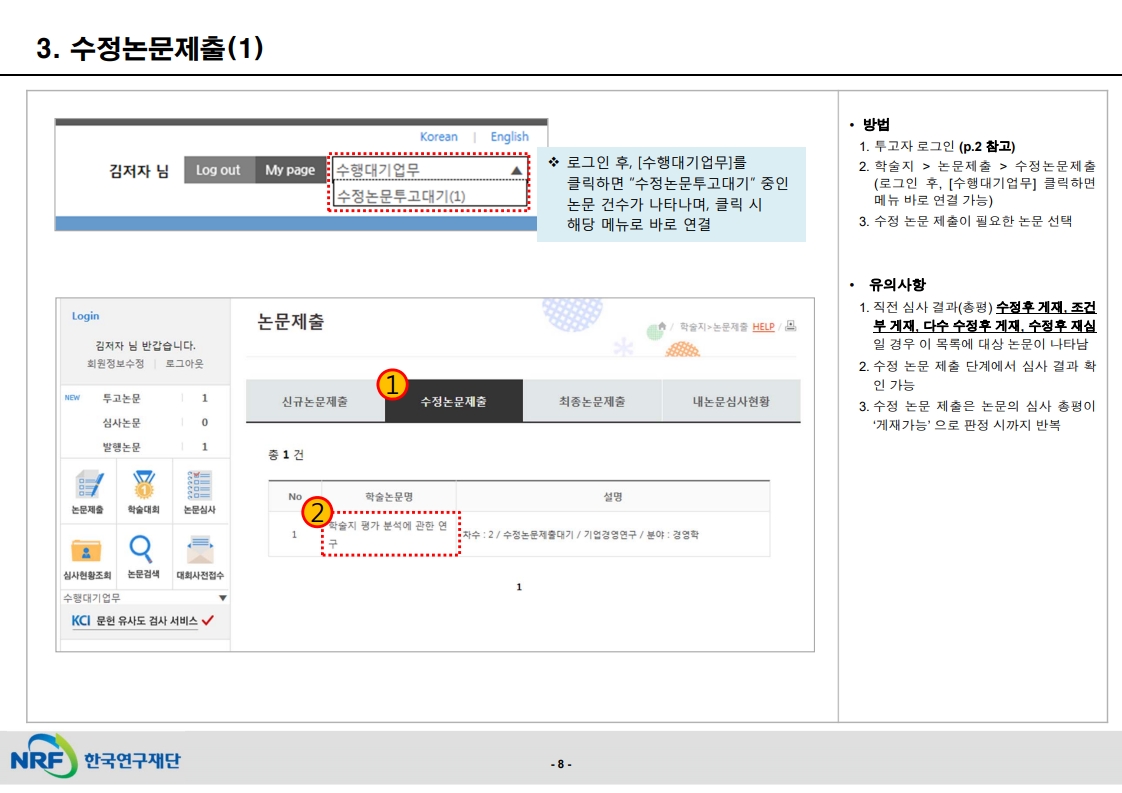Click description text 차수 : 2 / 수정논문제출대기

click(x=518, y=535)
